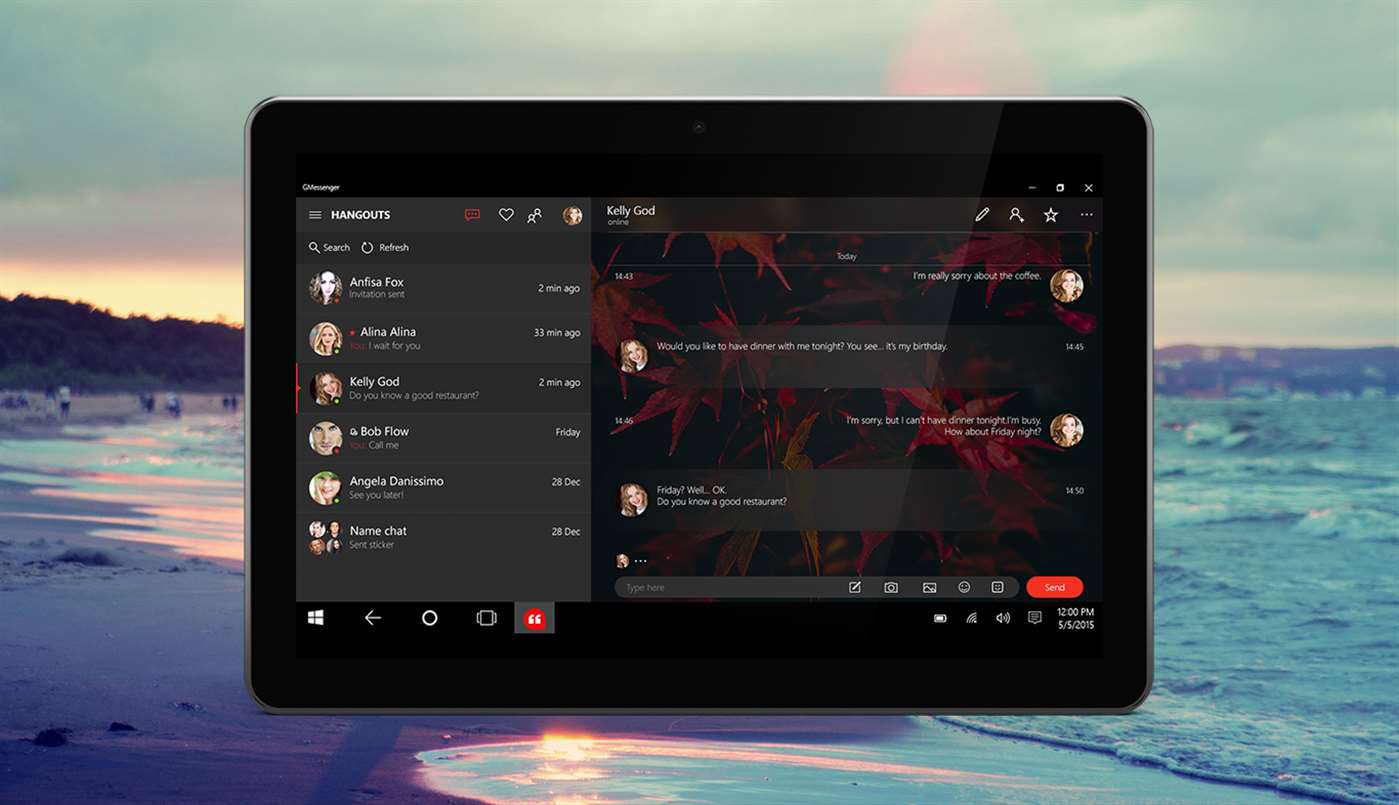Click the 'Today' date separator label
The height and width of the screenshot is (805, 1399).
pos(846,257)
